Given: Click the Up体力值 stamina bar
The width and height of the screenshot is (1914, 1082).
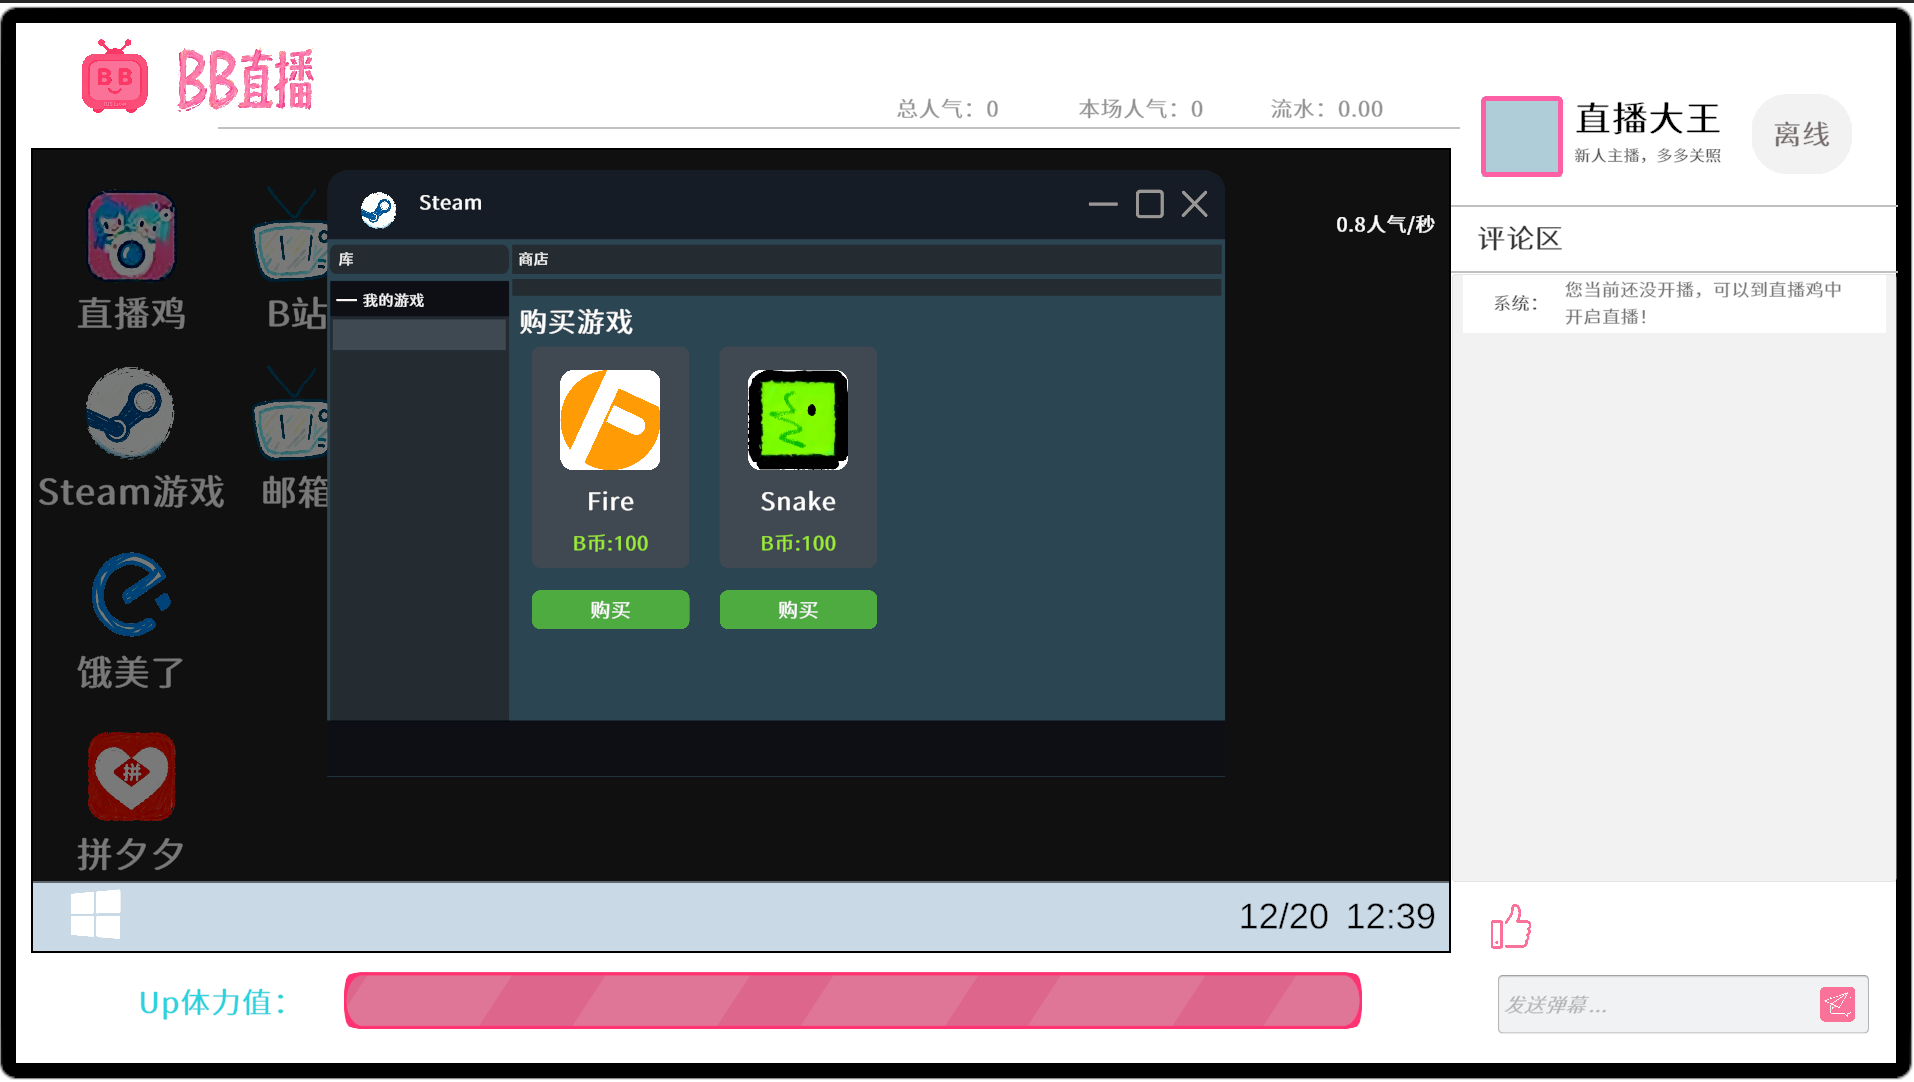Looking at the screenshot, I should (852, 1001).
